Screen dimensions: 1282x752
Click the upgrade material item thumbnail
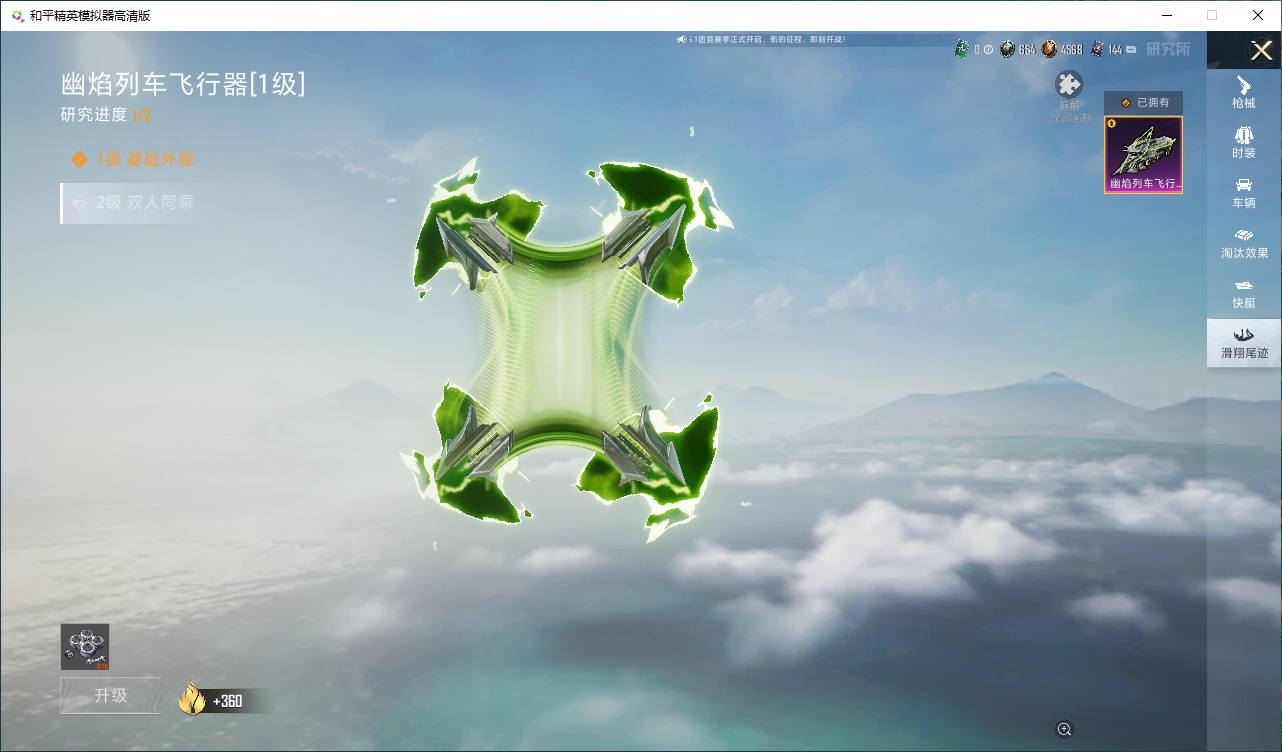pyautogui.click(x=85, y=647)
